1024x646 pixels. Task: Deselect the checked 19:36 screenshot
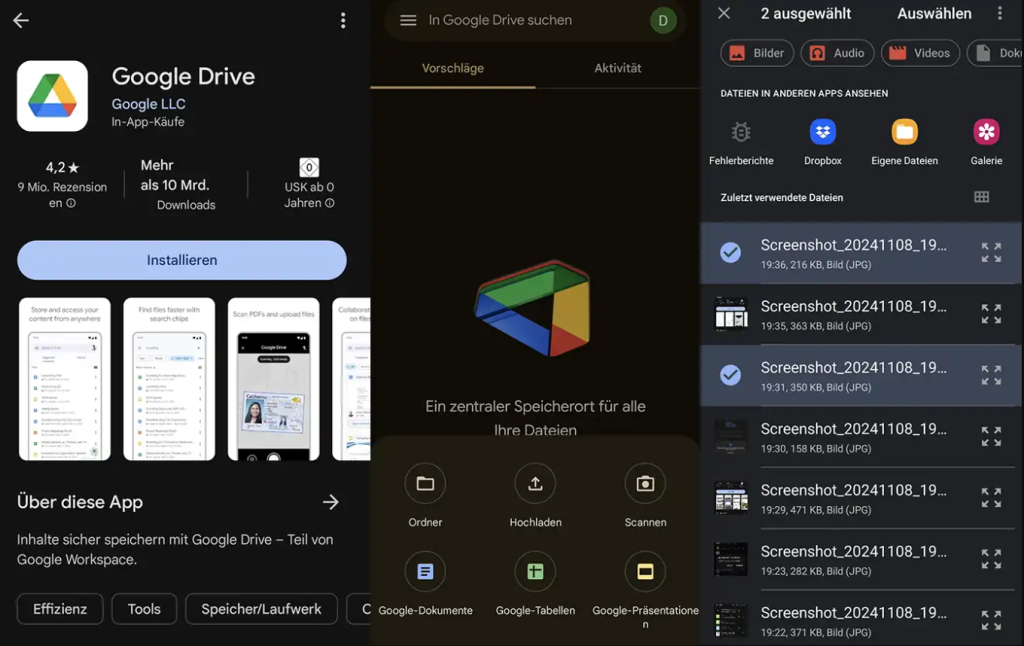[726, 253]
